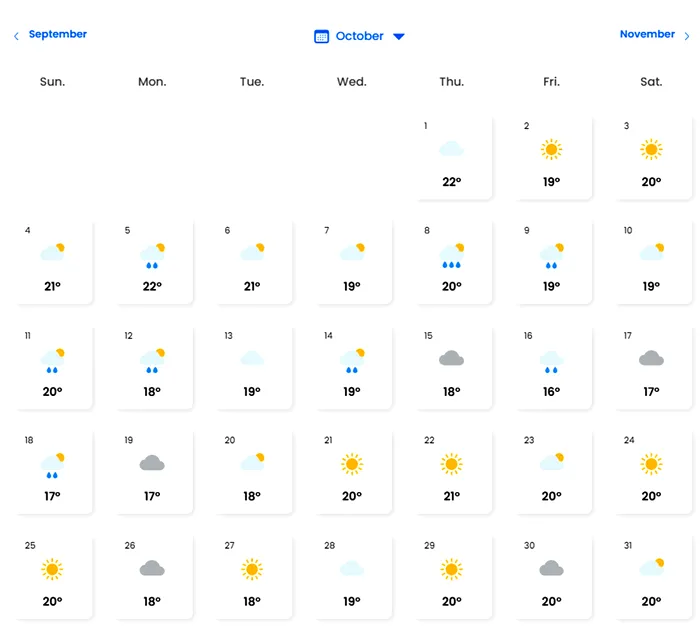Click the light cloud icon on October 28

[x=352, y=568]
